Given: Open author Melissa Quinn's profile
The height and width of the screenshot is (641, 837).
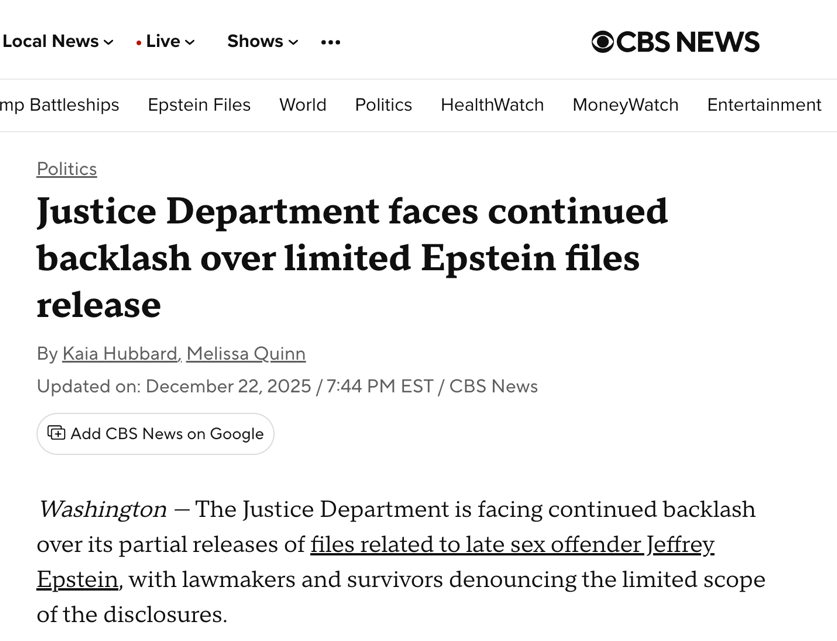Looking at the screenshot, I should click(246, 354).
